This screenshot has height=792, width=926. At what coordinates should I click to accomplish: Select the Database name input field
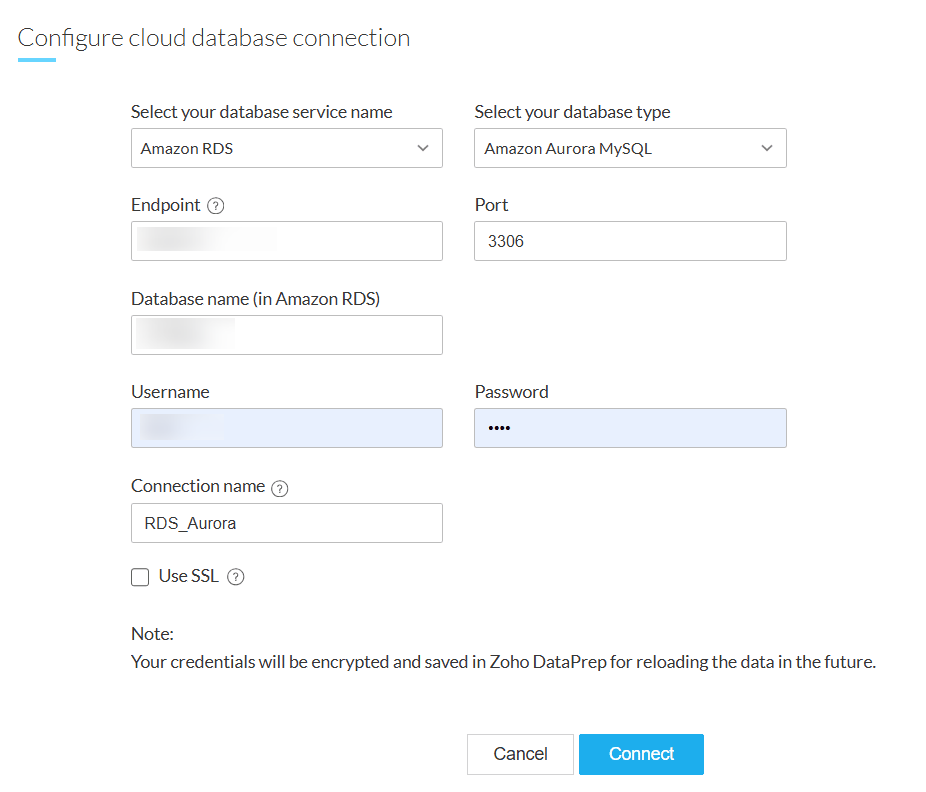point(286,335)
